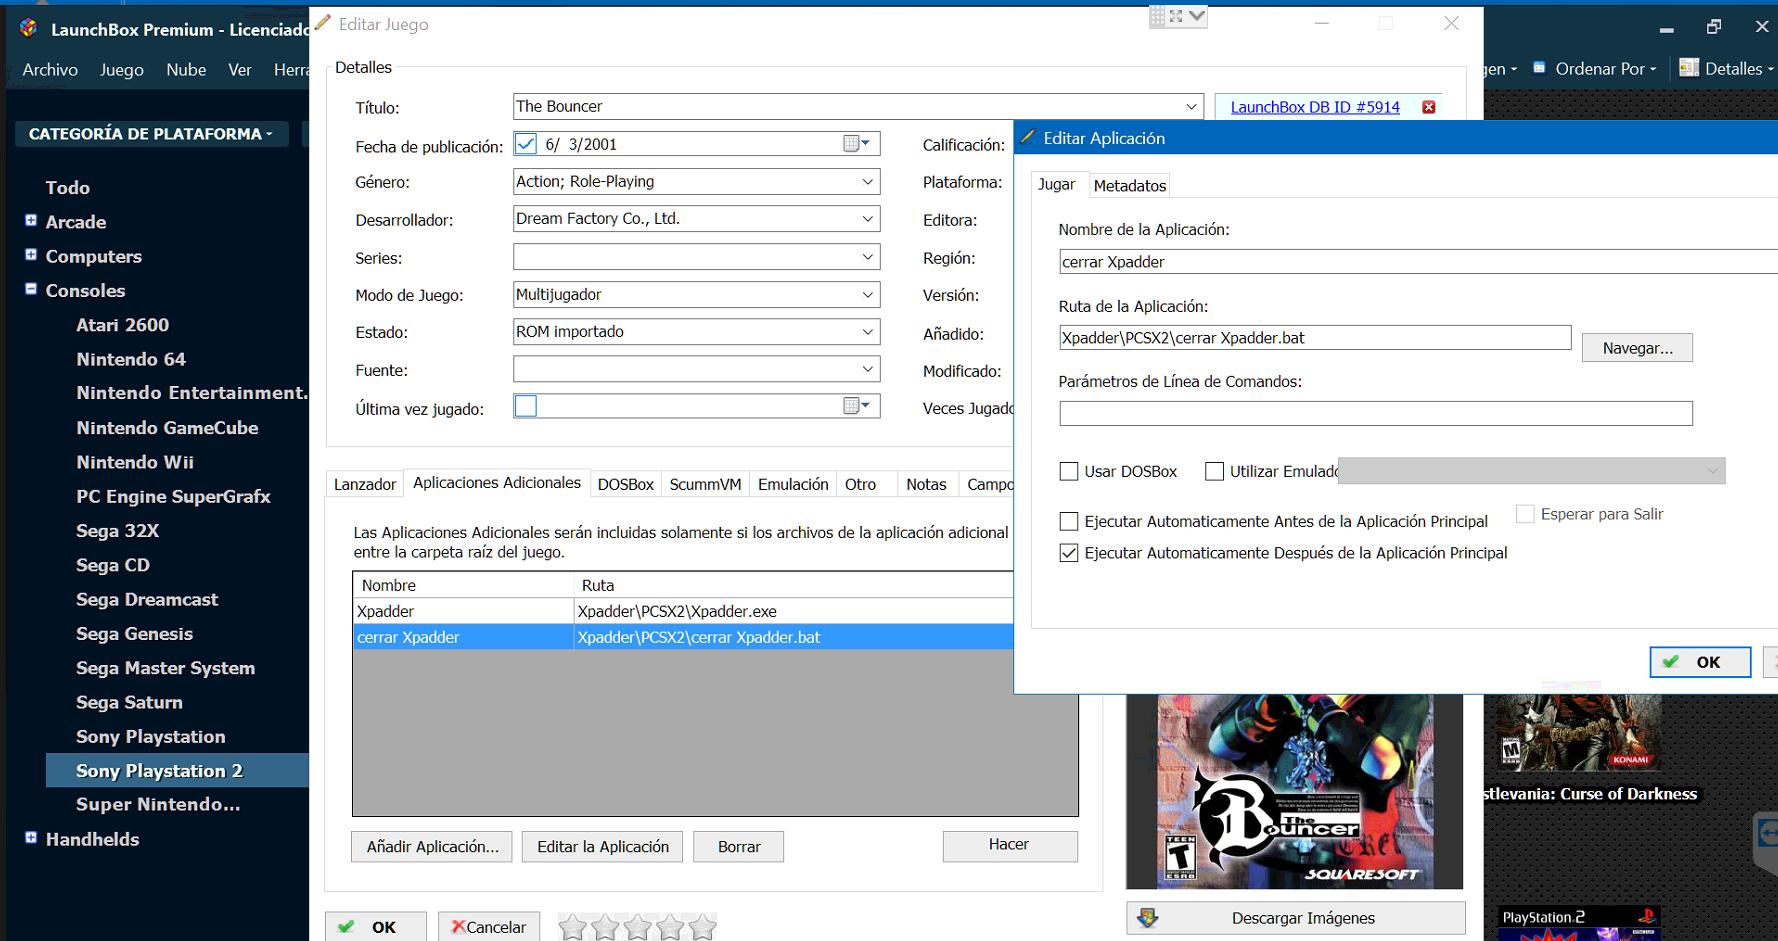Click pencil icon in Editar Aplicación title

coord(1028,137)
